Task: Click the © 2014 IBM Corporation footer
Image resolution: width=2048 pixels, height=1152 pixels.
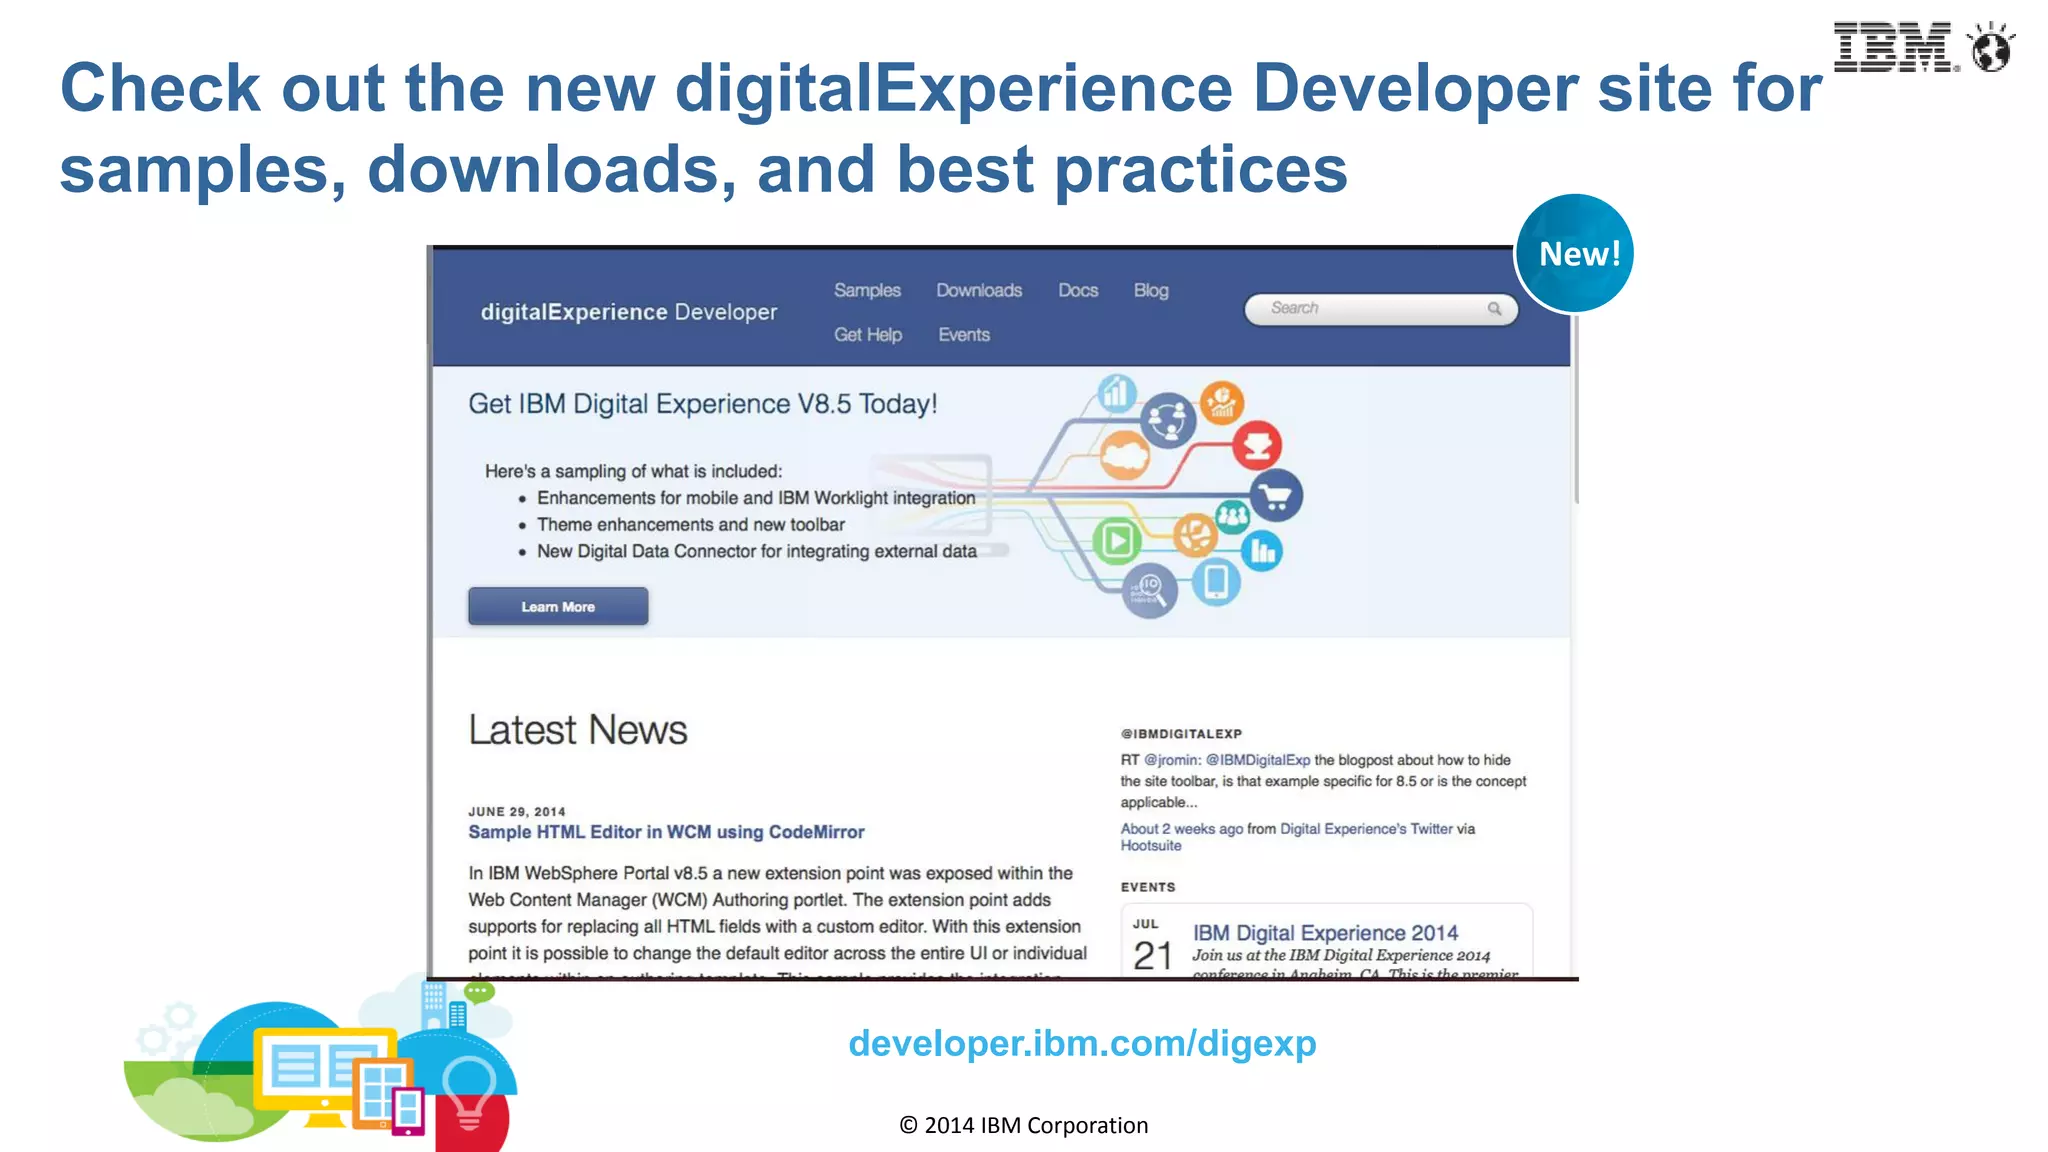Action: click(x=1024, y=1126)
